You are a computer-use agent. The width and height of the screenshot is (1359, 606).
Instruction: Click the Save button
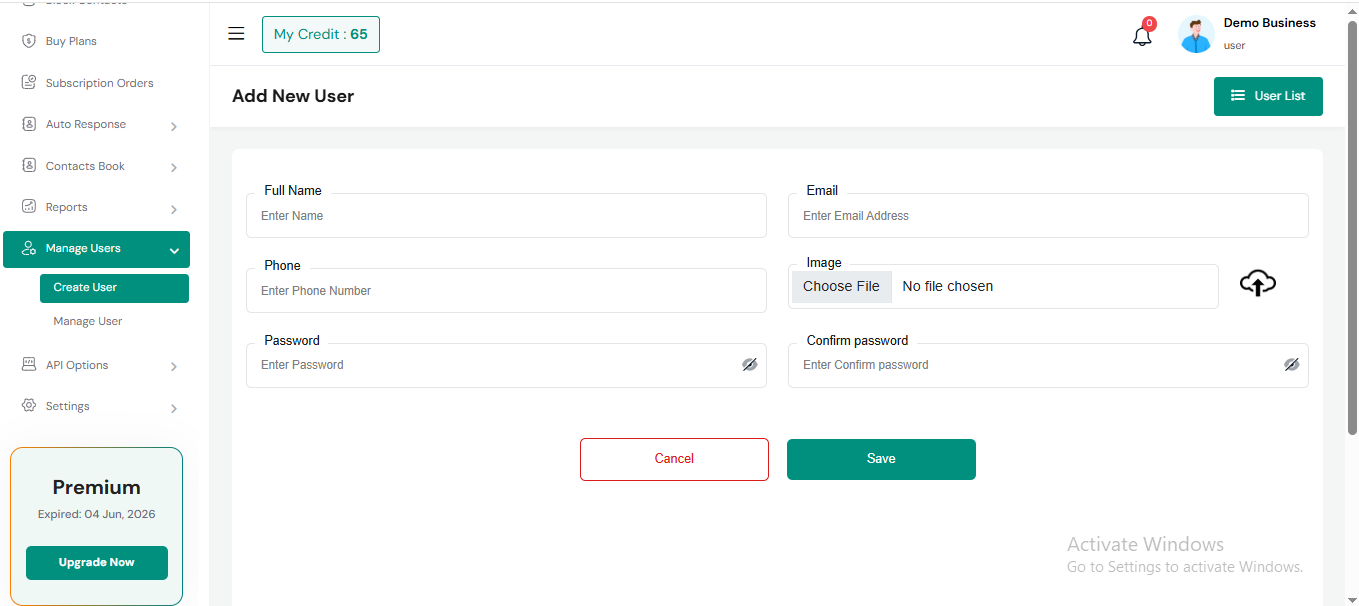(x=881, y=459)
